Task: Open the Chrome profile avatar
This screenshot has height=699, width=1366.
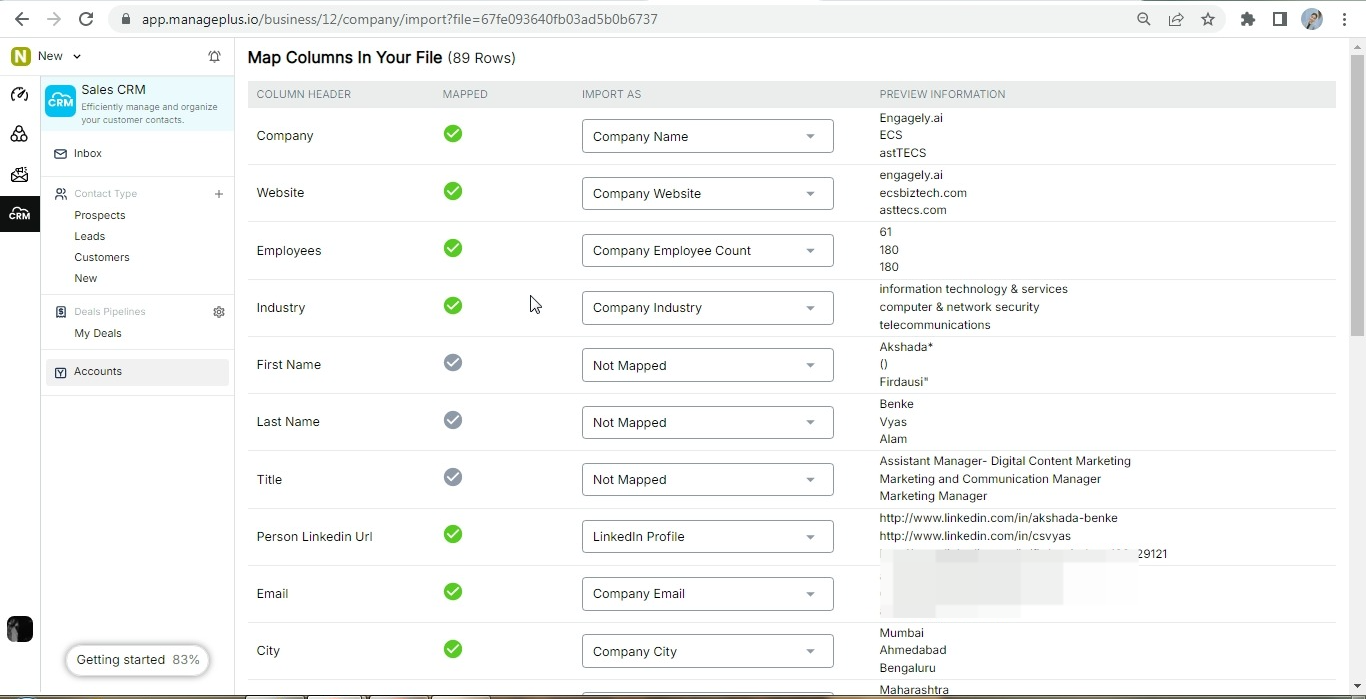Action: pos(1312,19)
